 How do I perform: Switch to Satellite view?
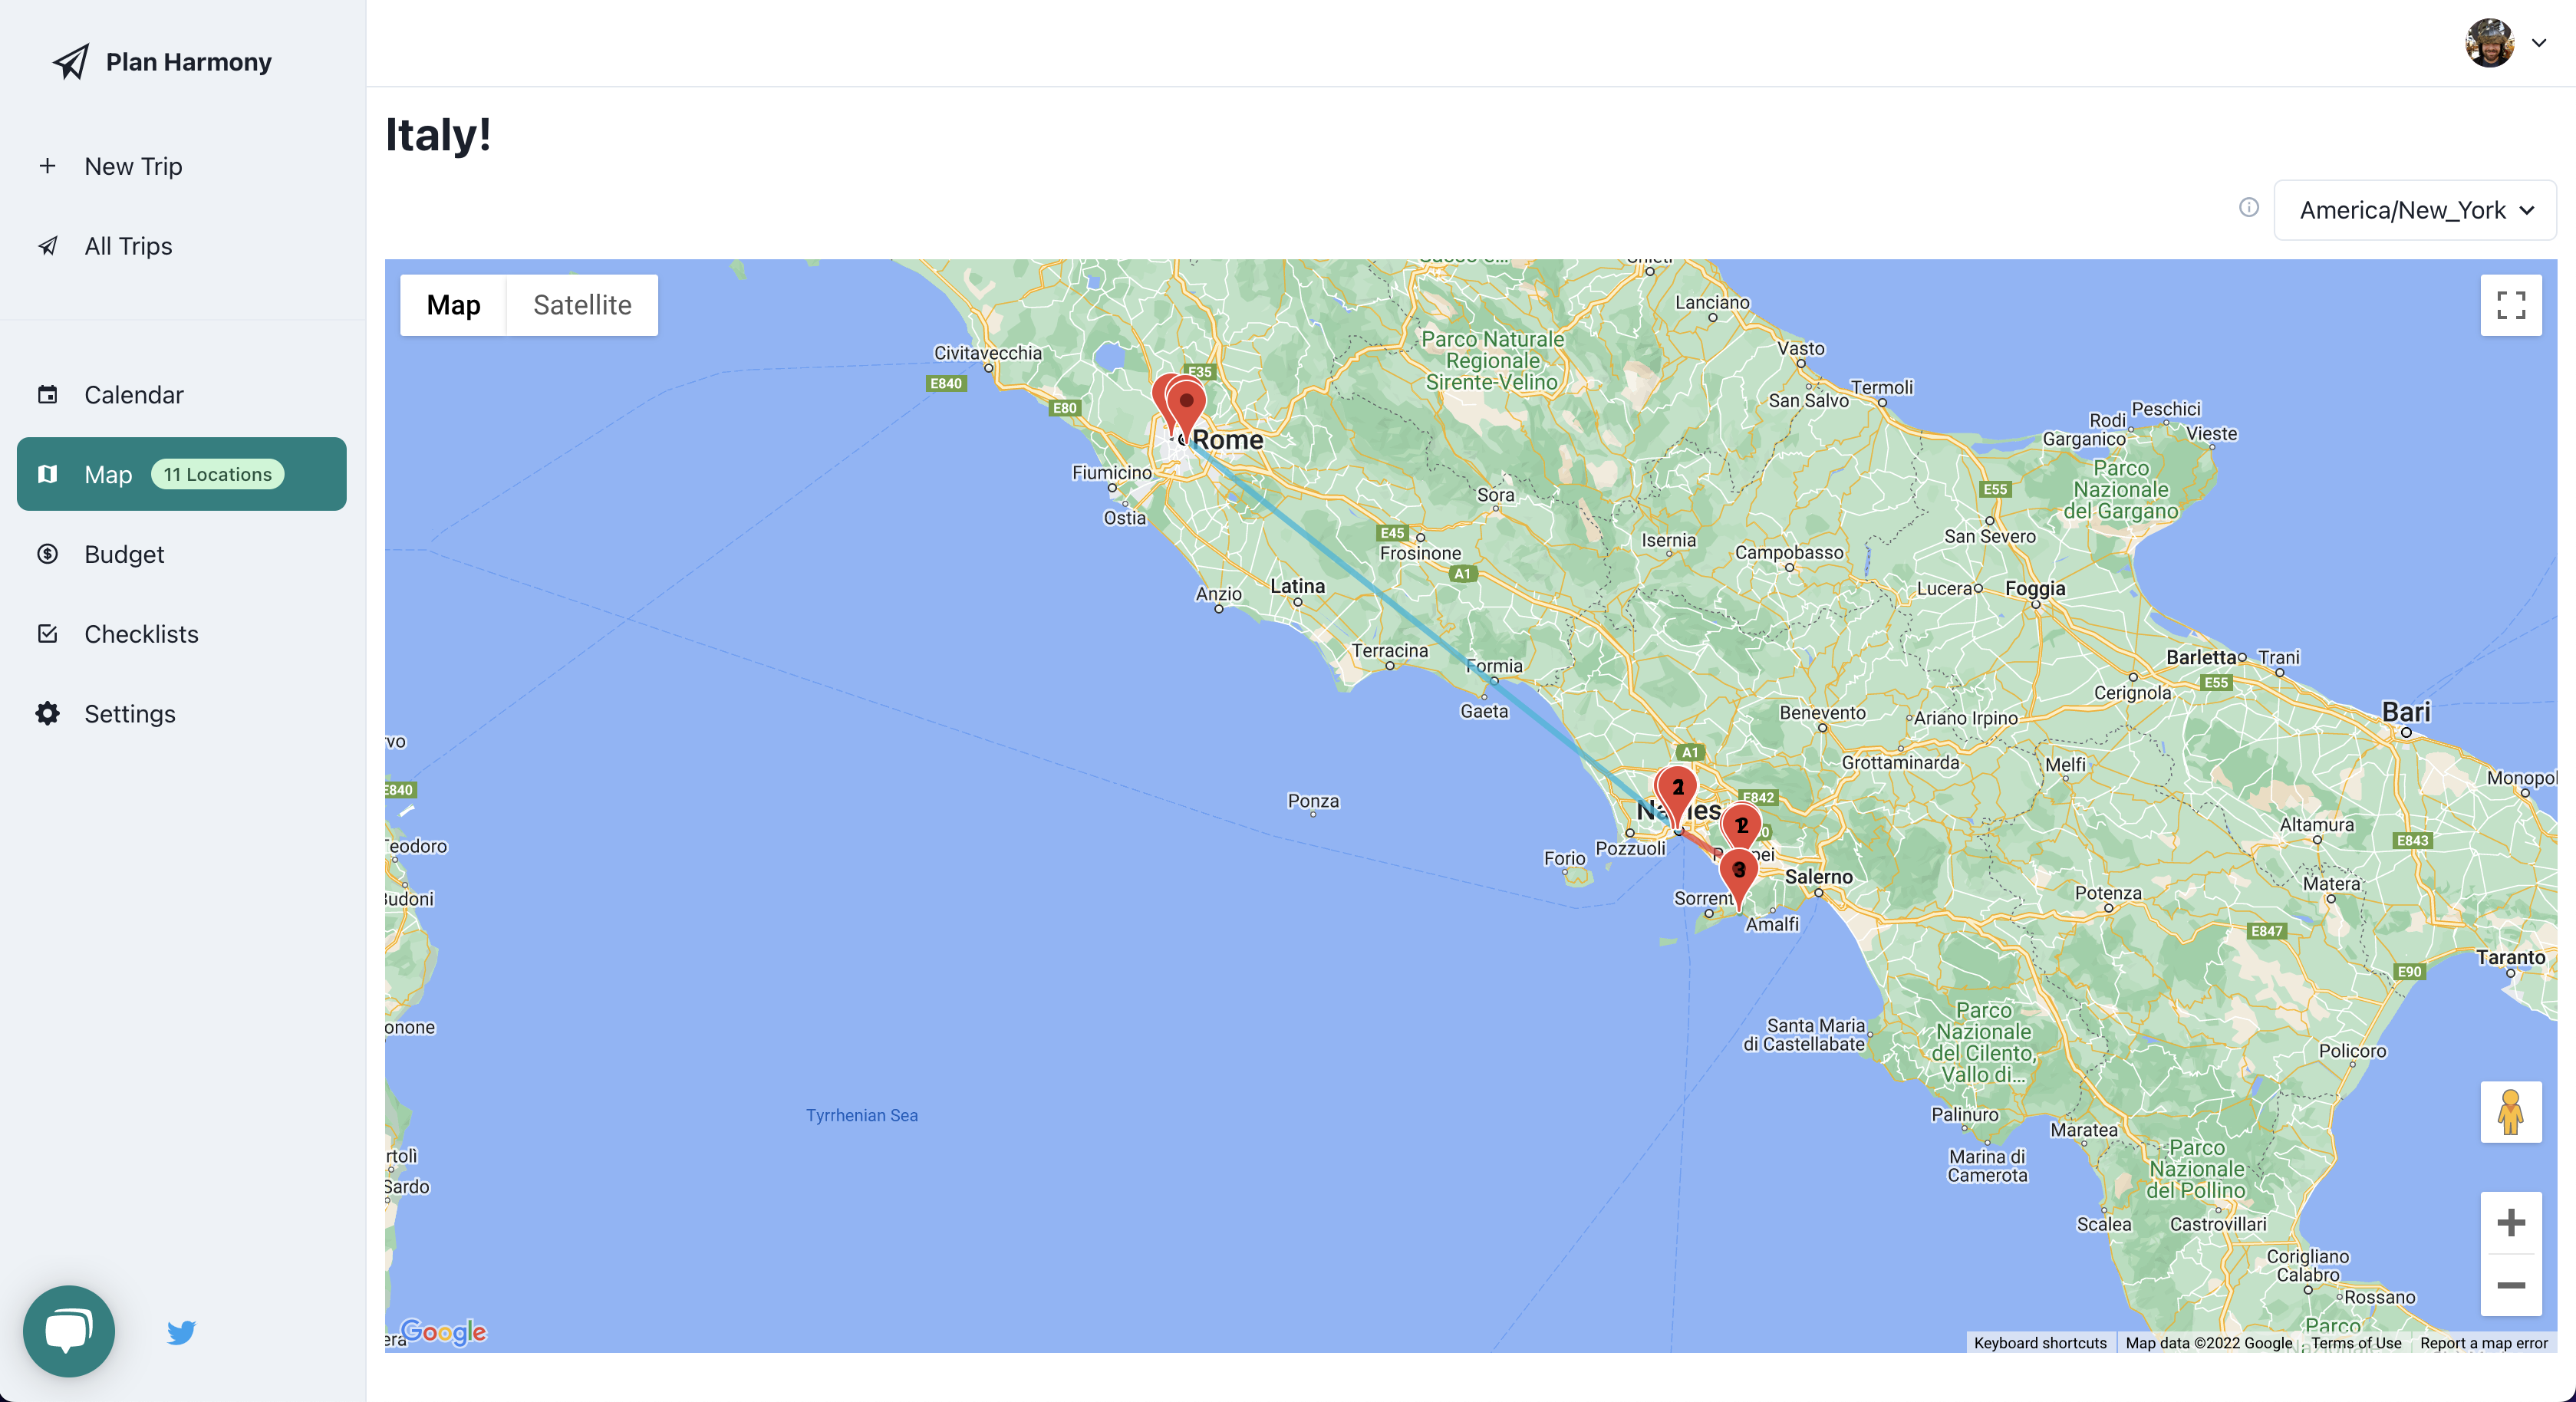coord(582,305)
